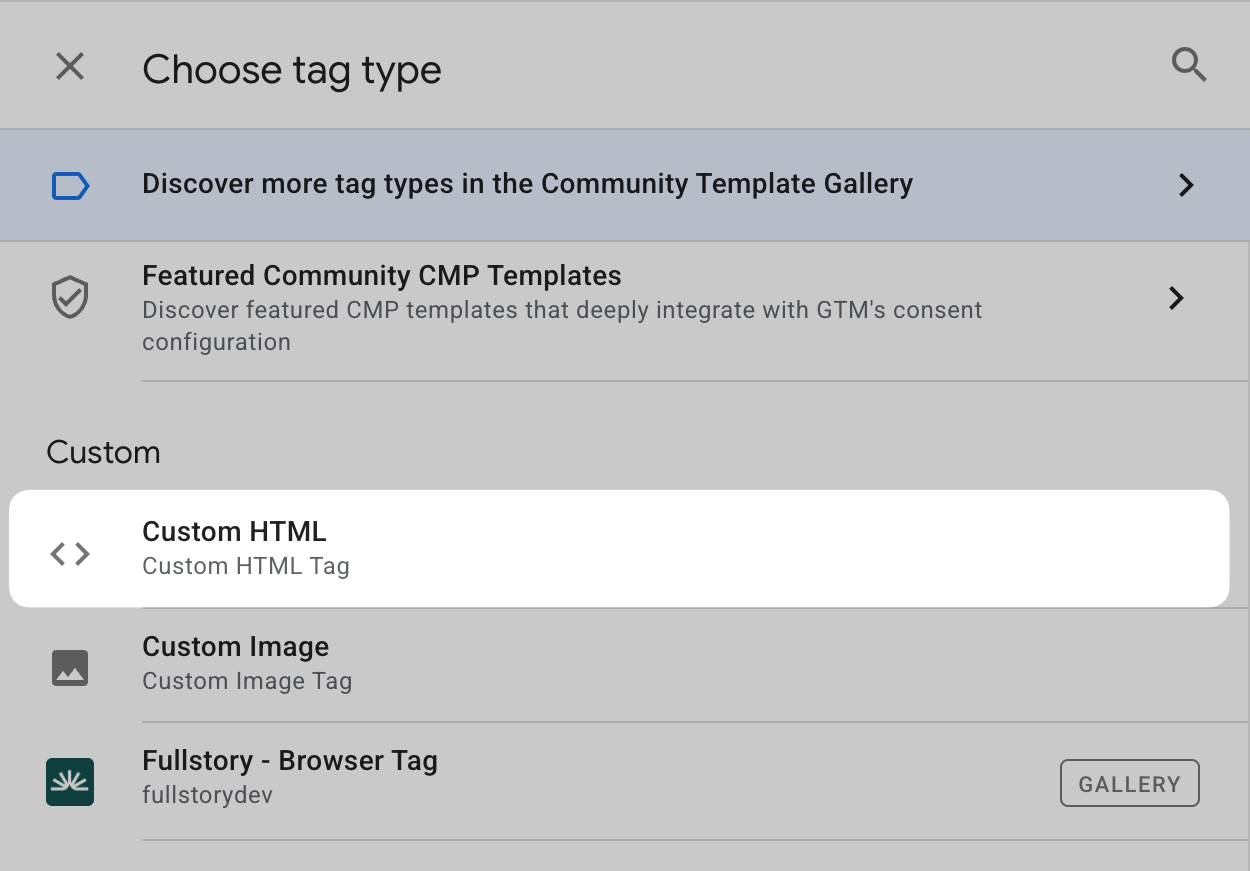
Task: Click the Custom HTML Tag subtitle
Action: pyautogui.click(x=246, y=566)
